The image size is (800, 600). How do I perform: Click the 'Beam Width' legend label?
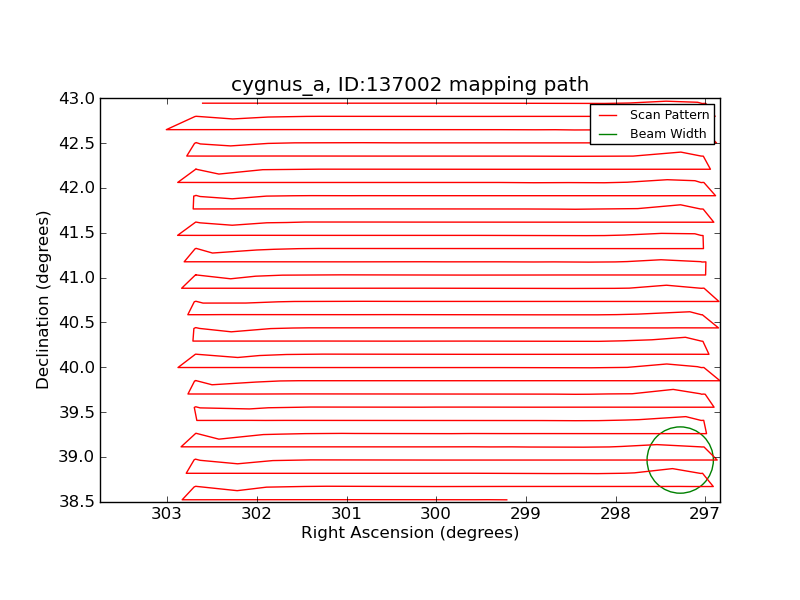click(x=668, y=134)
